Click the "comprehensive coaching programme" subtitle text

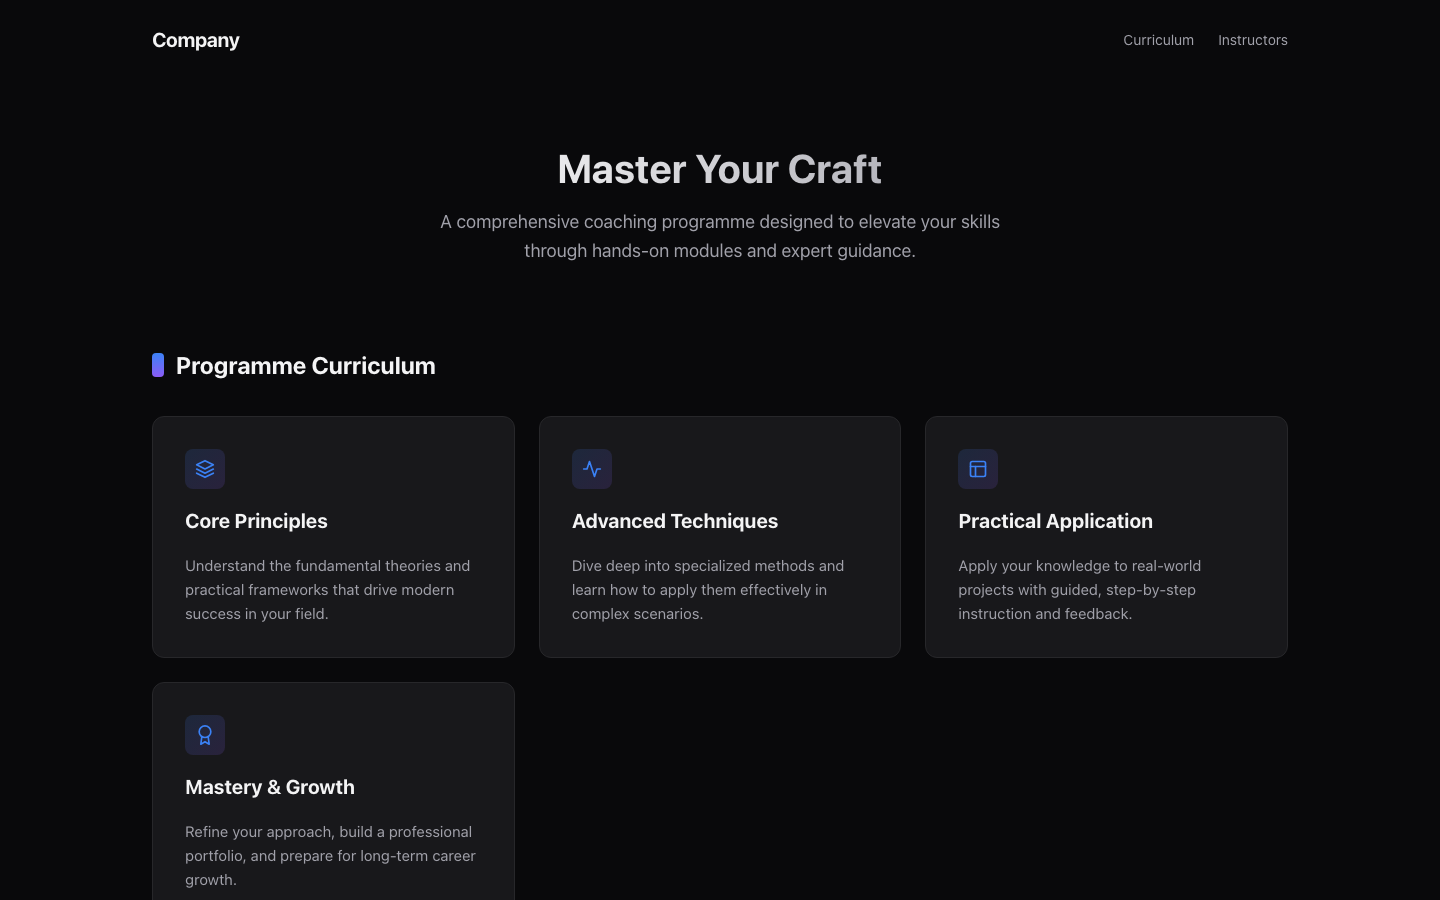(720, 236)
